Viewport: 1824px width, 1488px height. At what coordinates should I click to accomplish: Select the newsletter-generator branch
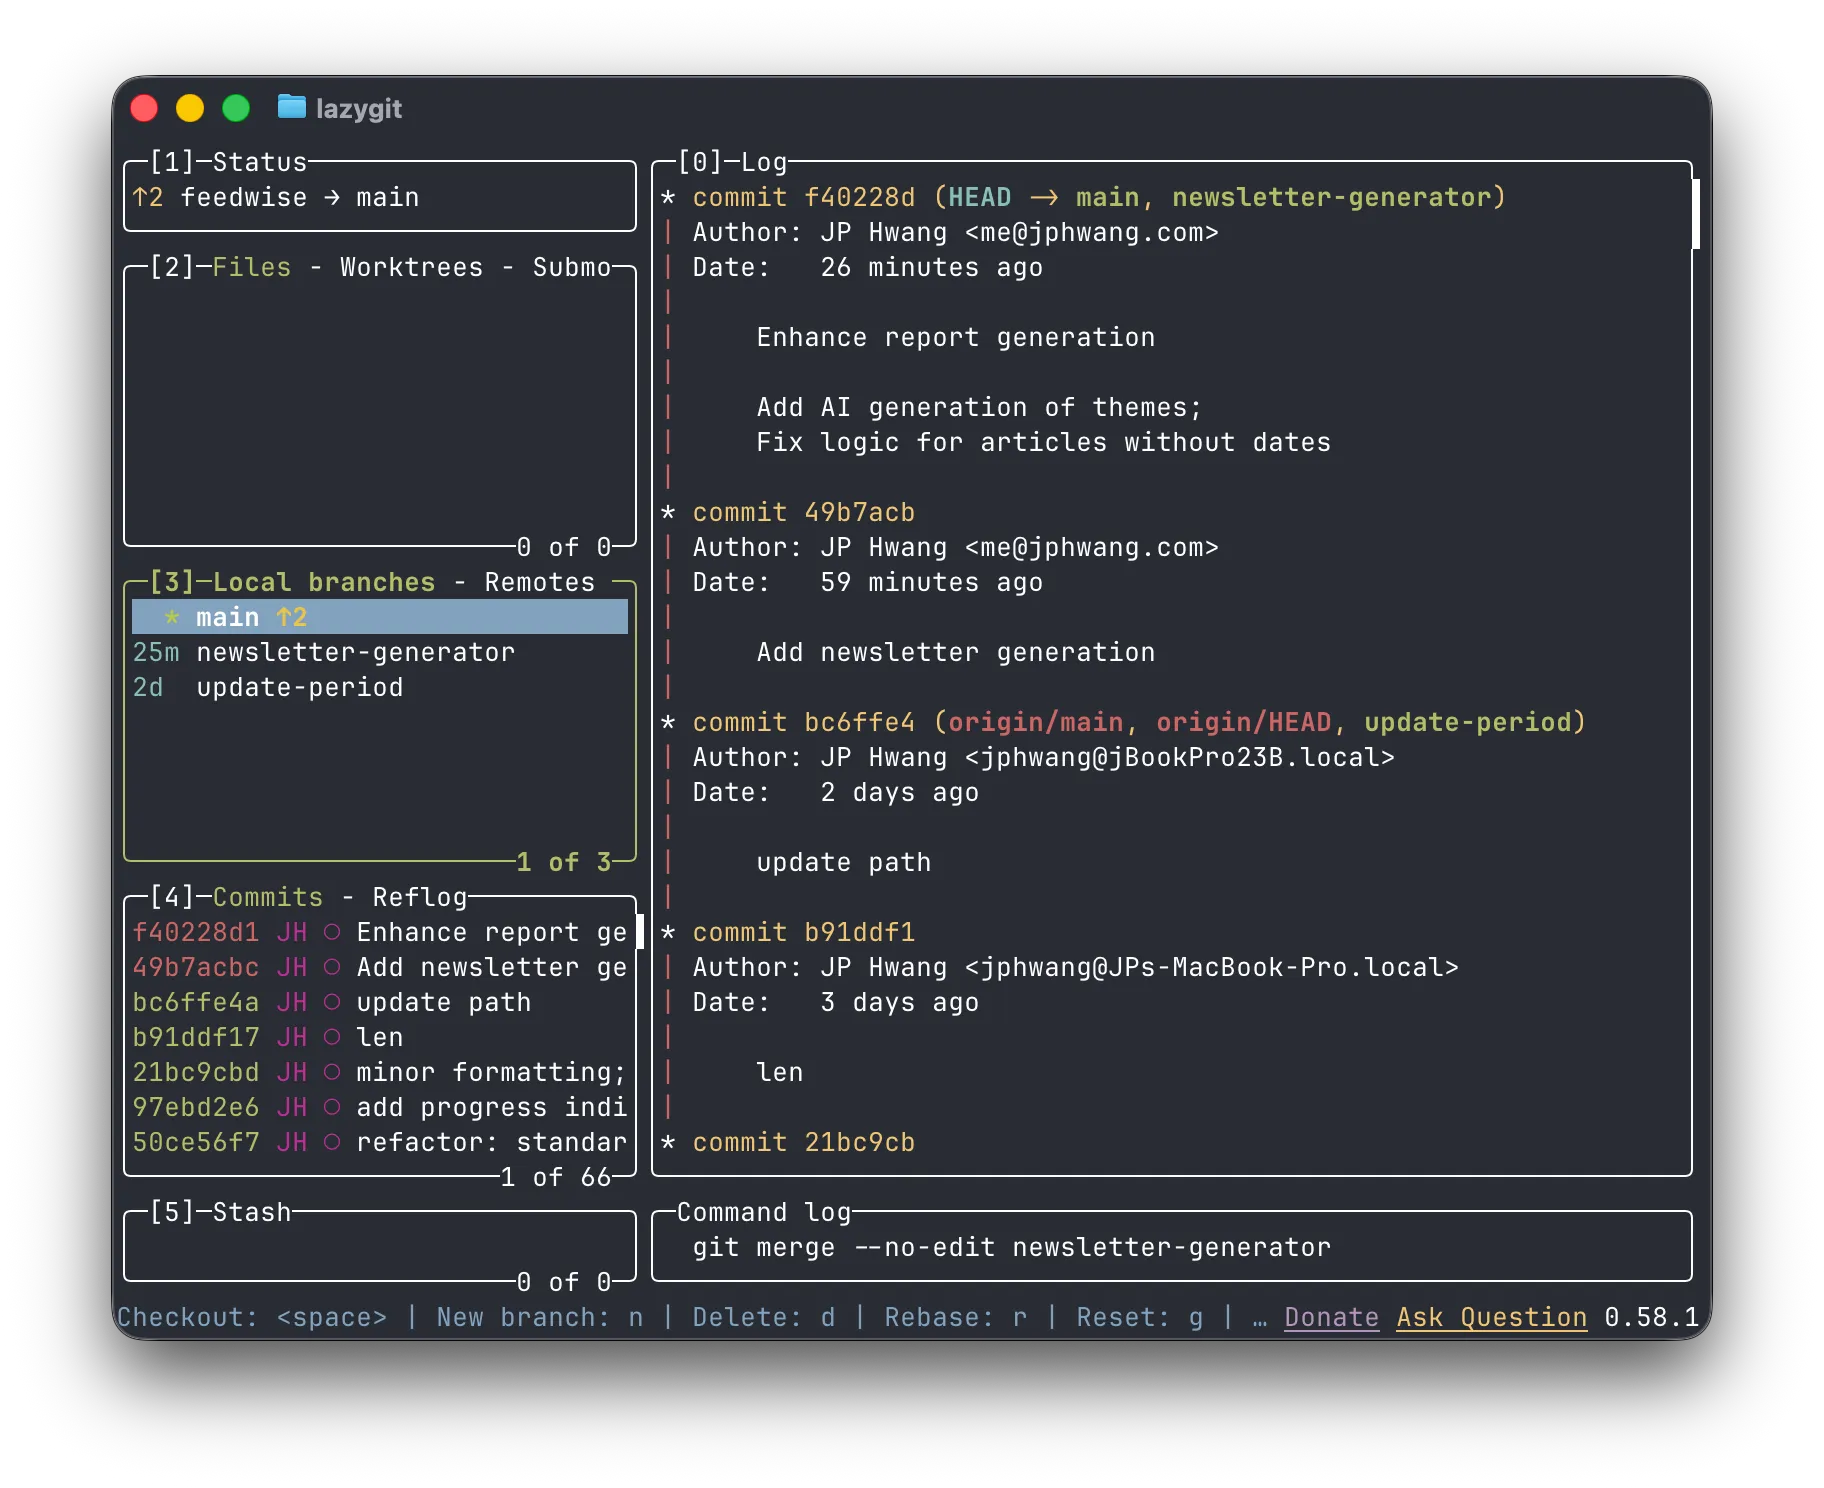tap(356, 652)
